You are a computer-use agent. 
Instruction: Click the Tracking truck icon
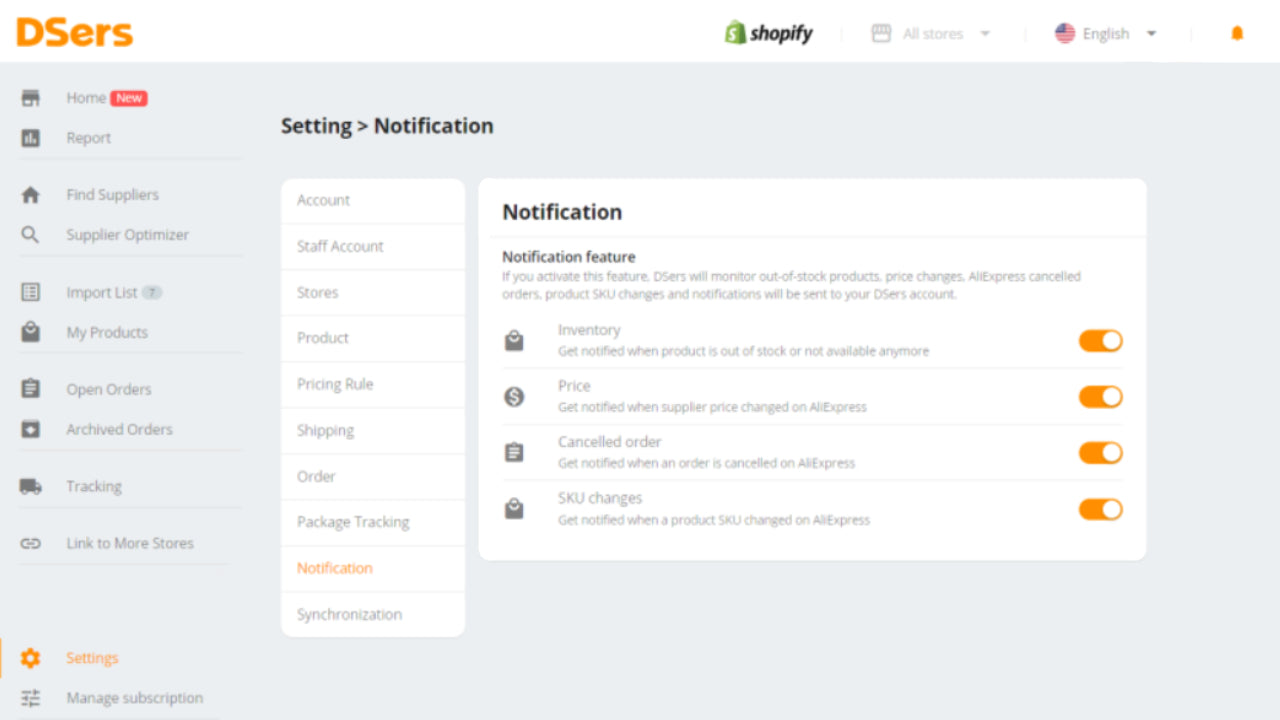31,487
